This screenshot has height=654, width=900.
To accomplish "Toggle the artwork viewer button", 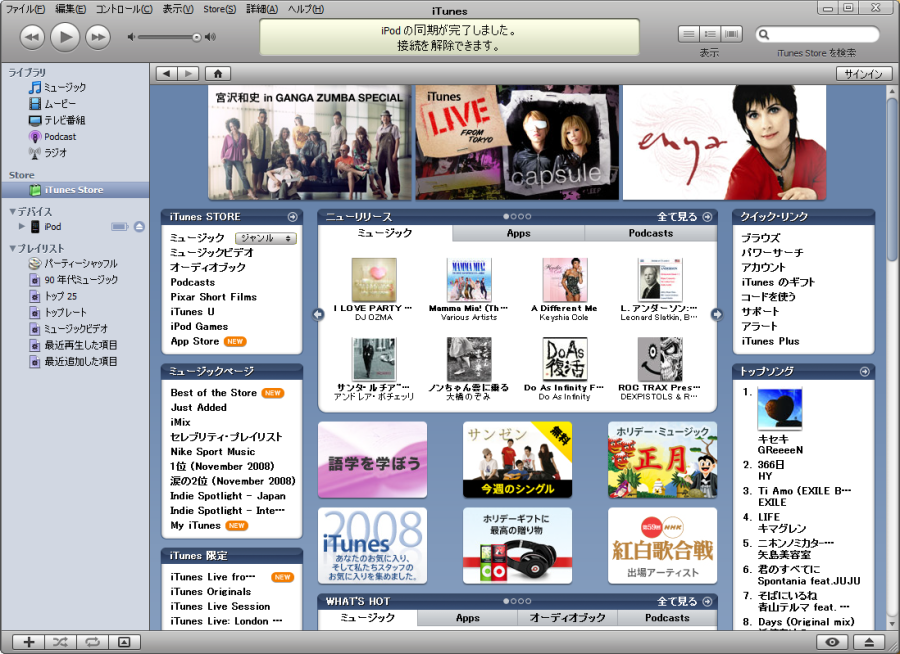I will [124, 642].
